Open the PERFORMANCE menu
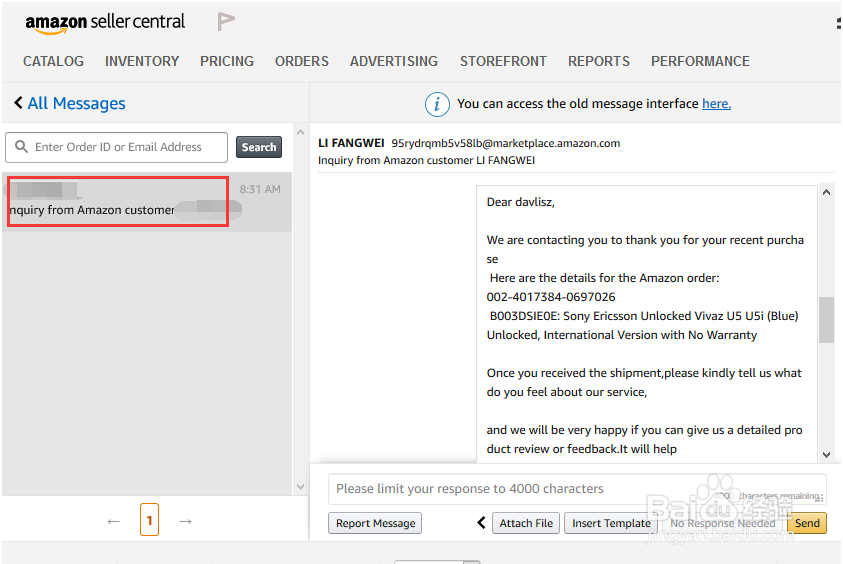This screenshot has width=843, height=564. tap(700, 61)
